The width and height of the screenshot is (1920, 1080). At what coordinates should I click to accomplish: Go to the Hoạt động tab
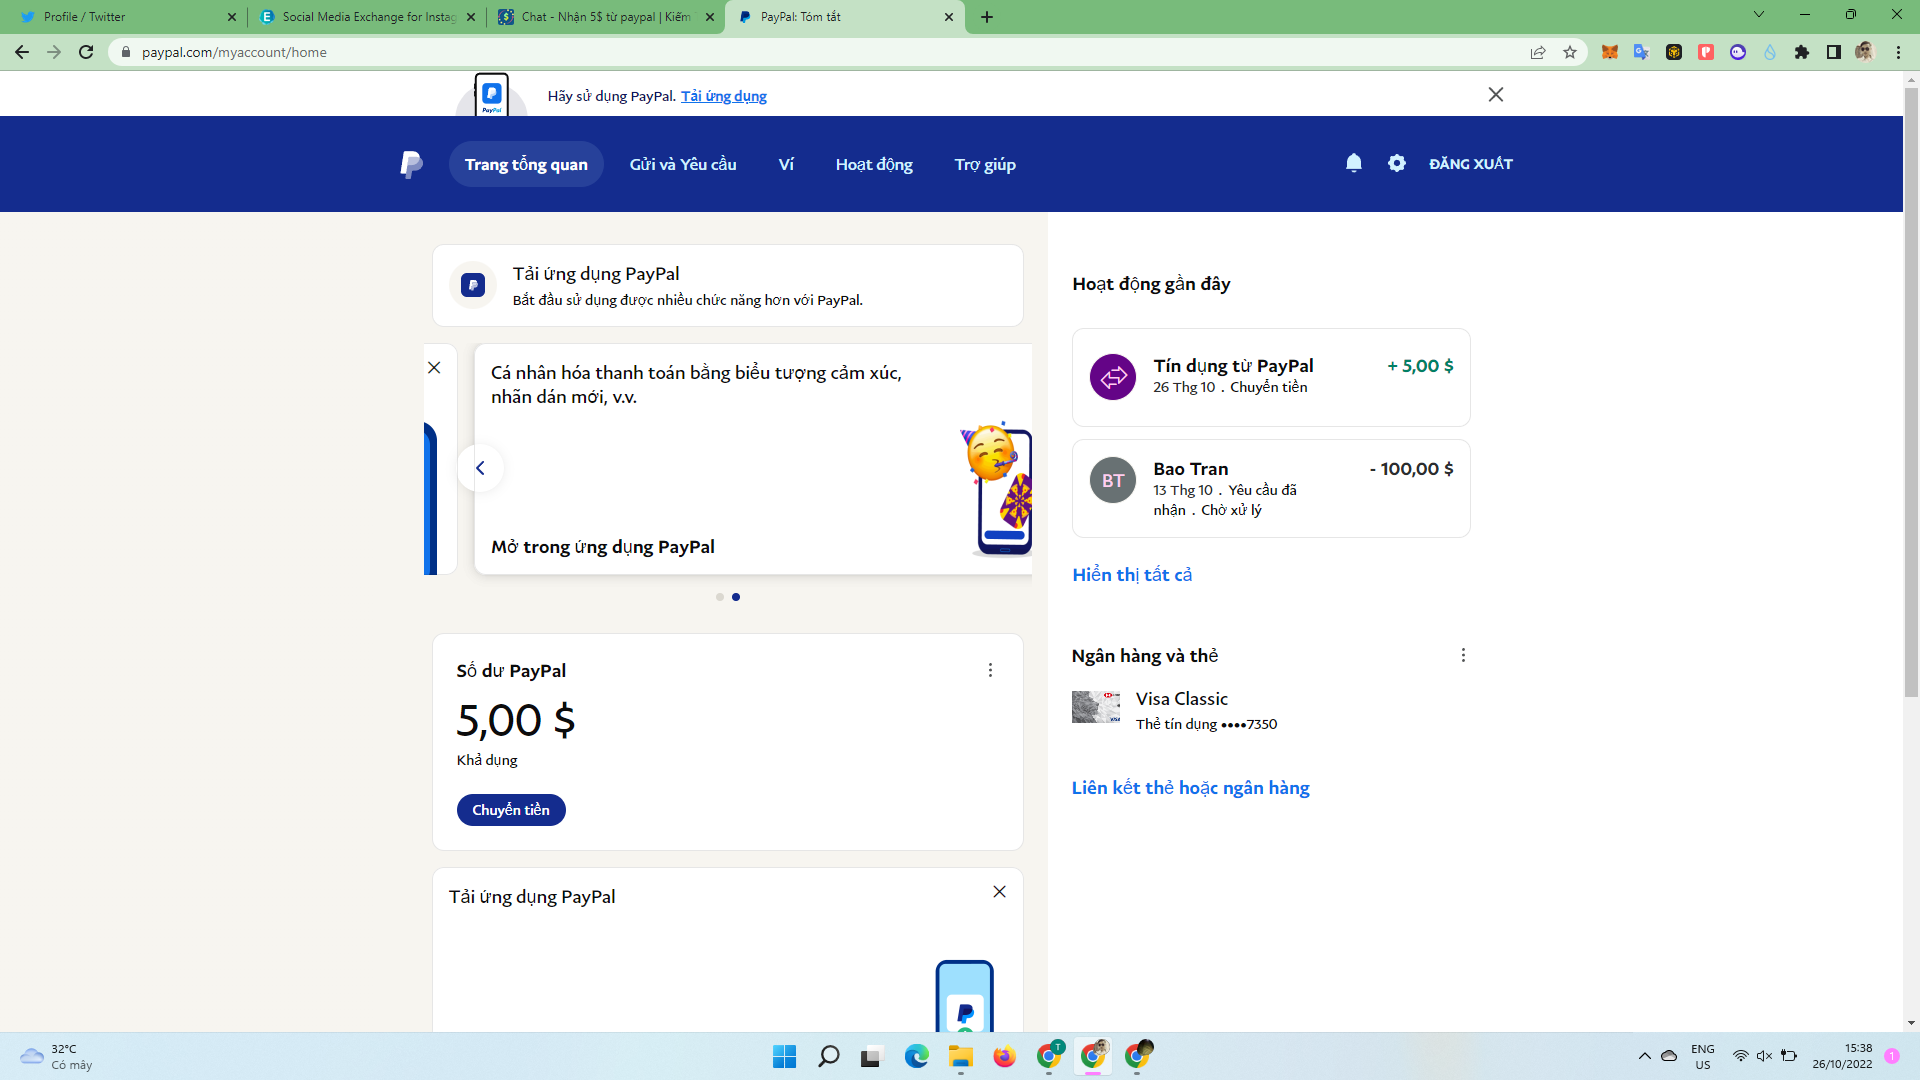[x=874, y=164]
